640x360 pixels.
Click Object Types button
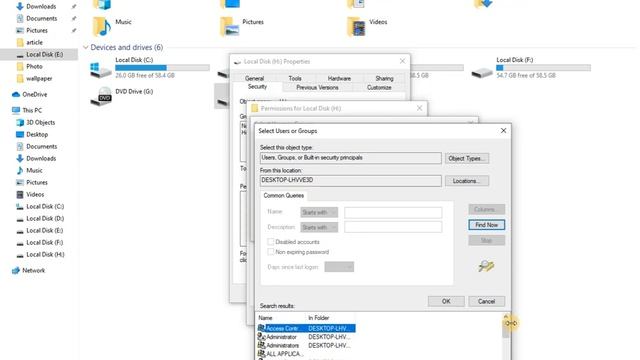(x=467, y=158)
